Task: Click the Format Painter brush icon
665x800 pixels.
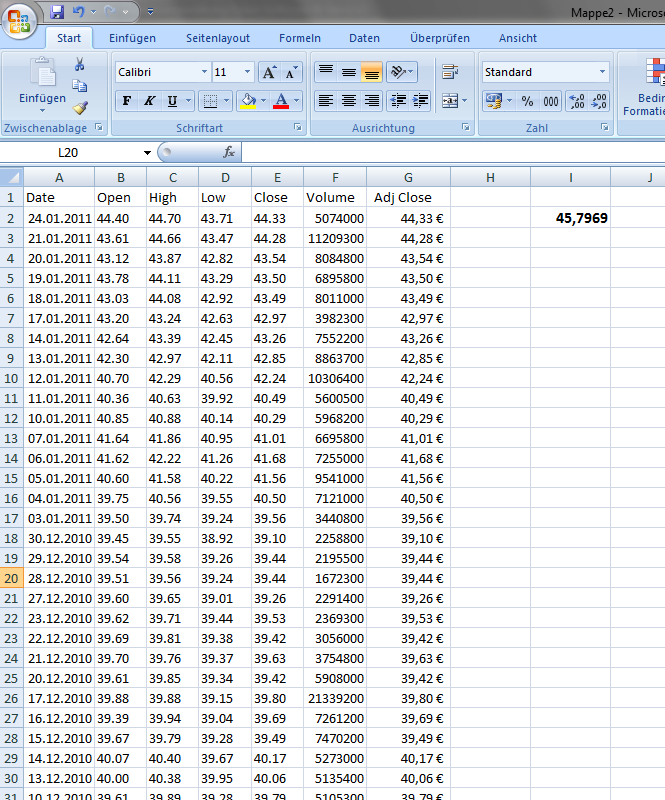Action: tap(80, 108)
